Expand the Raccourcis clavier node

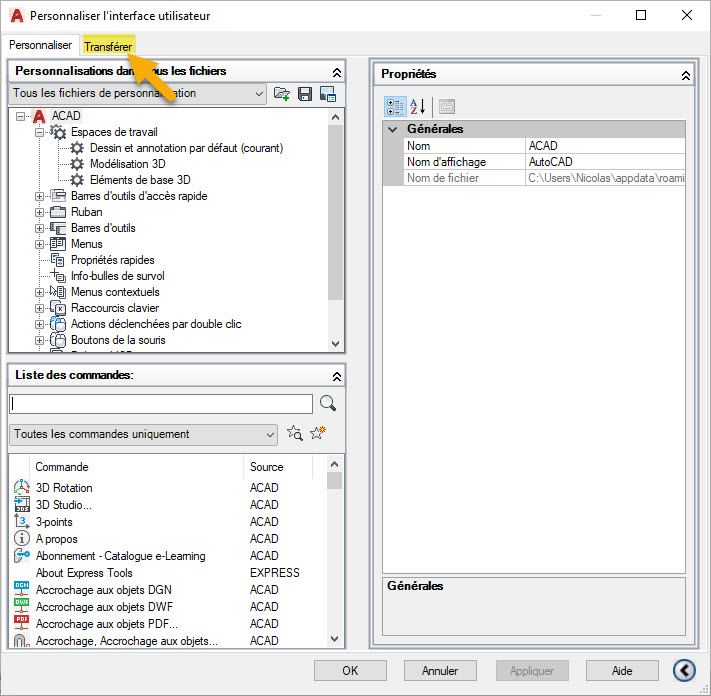[39, 308]
